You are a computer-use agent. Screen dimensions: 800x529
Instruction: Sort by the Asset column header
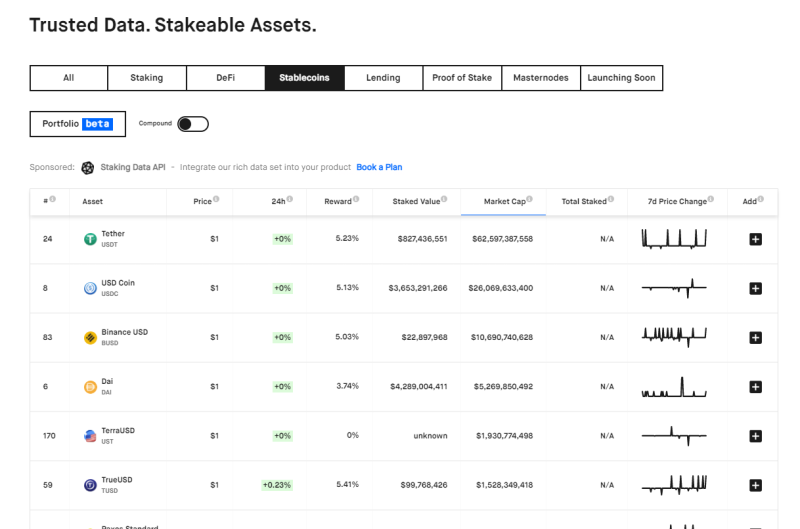click(92, 201)
